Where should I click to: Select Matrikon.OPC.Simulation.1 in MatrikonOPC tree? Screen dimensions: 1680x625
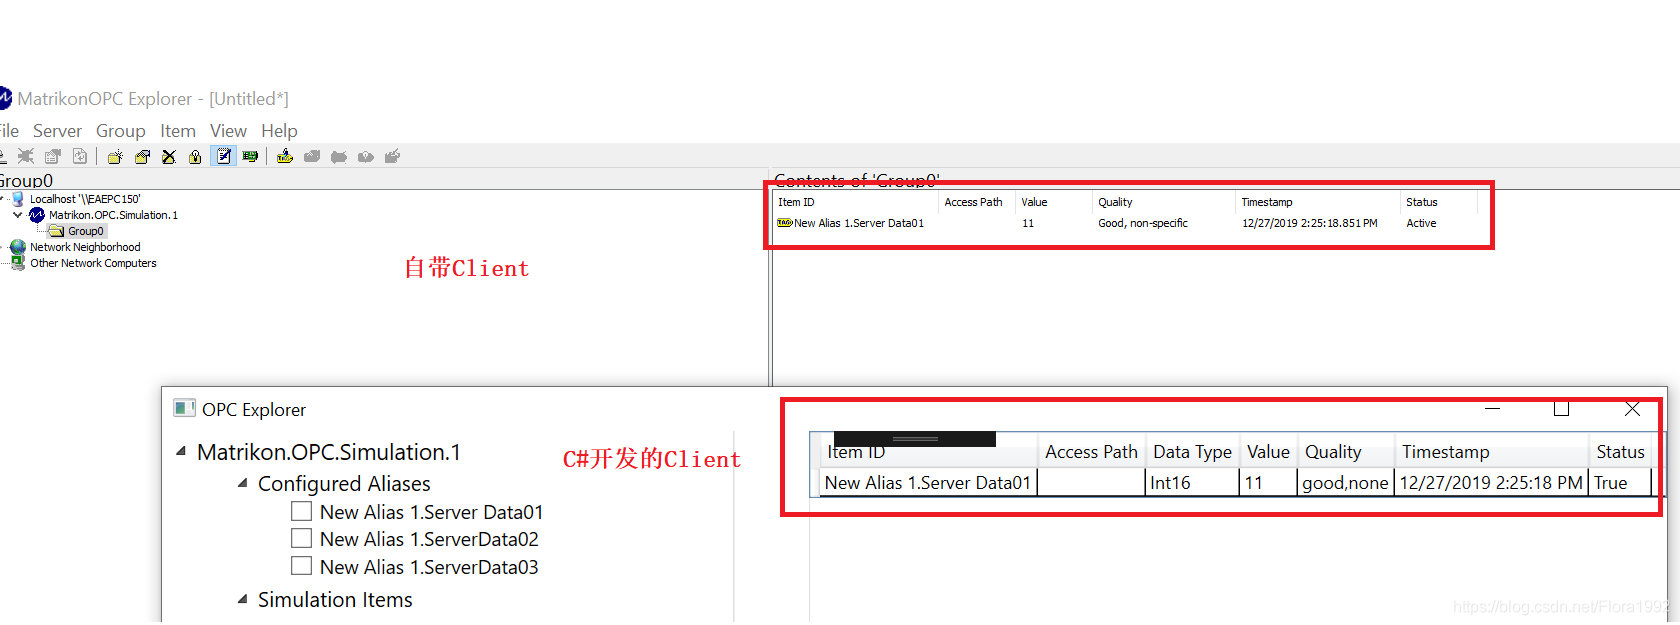(x=113, y=215)
